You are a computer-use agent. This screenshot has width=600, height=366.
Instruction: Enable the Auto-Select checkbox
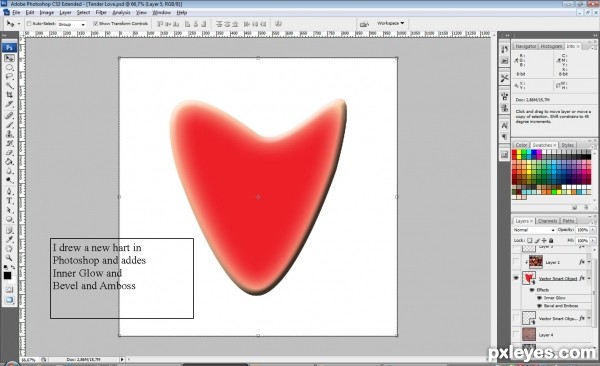(29, 24)
